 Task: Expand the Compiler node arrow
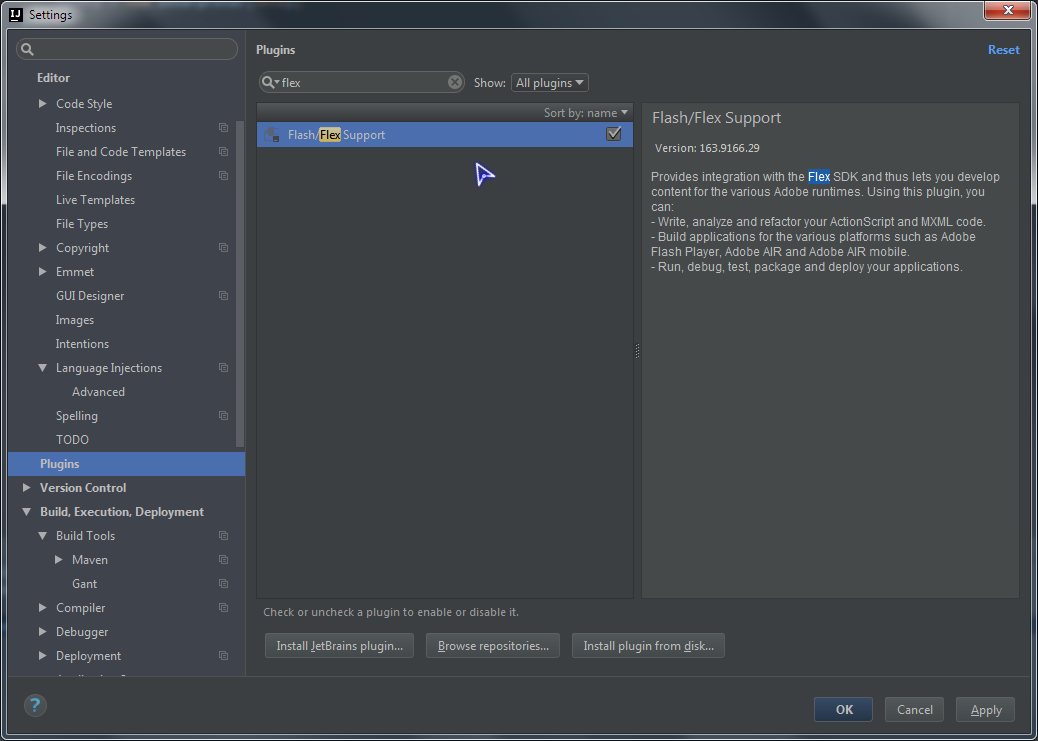click(42, 608)
